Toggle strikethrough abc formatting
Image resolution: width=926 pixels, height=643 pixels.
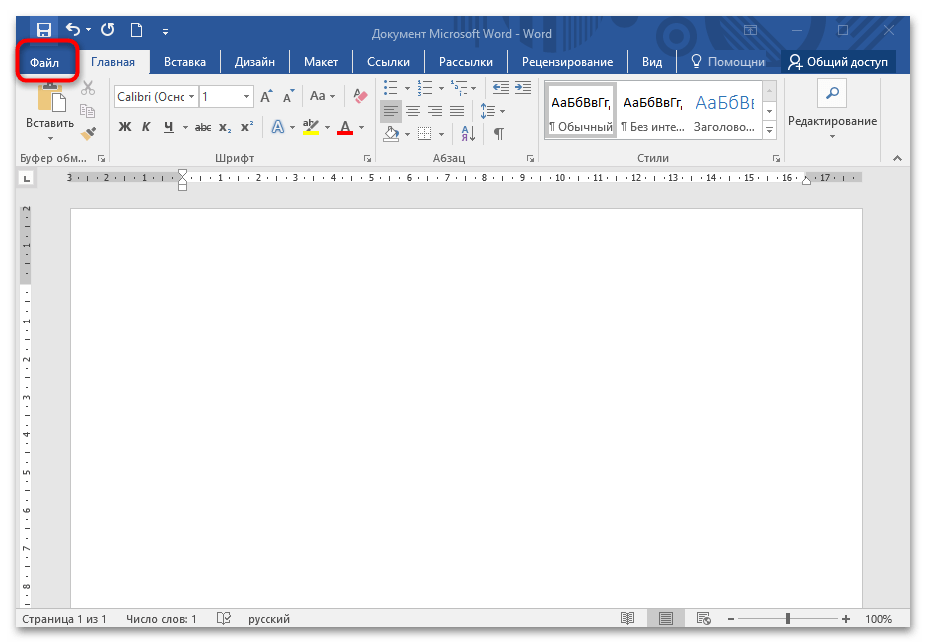[x=203, y=127]
